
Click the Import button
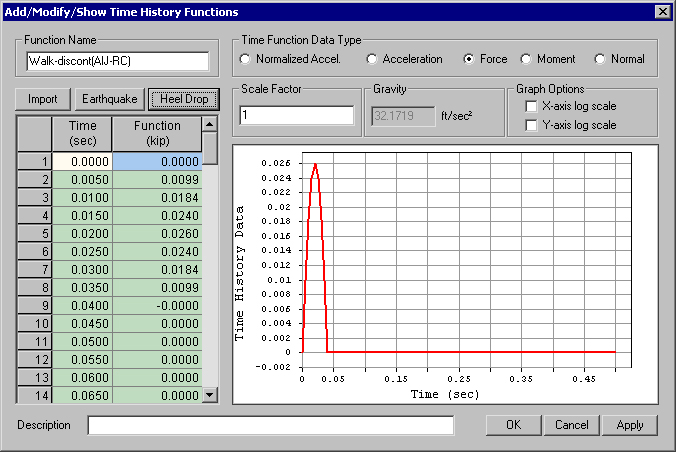[x=42, y=99]
